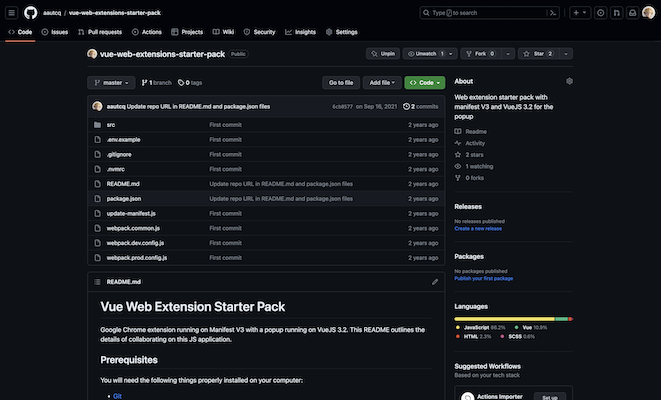Open the repository Settings tab

[x=341, y=32]
